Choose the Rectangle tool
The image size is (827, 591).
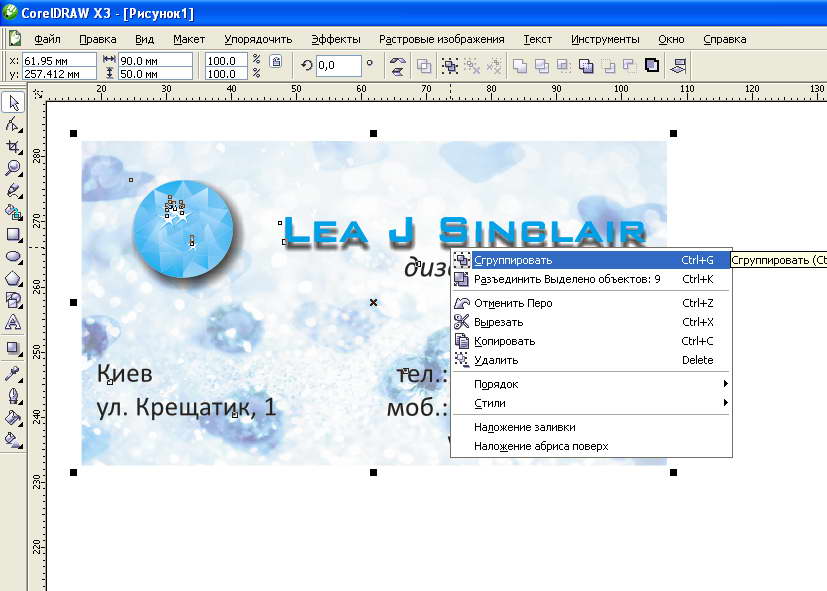[14, 234]
